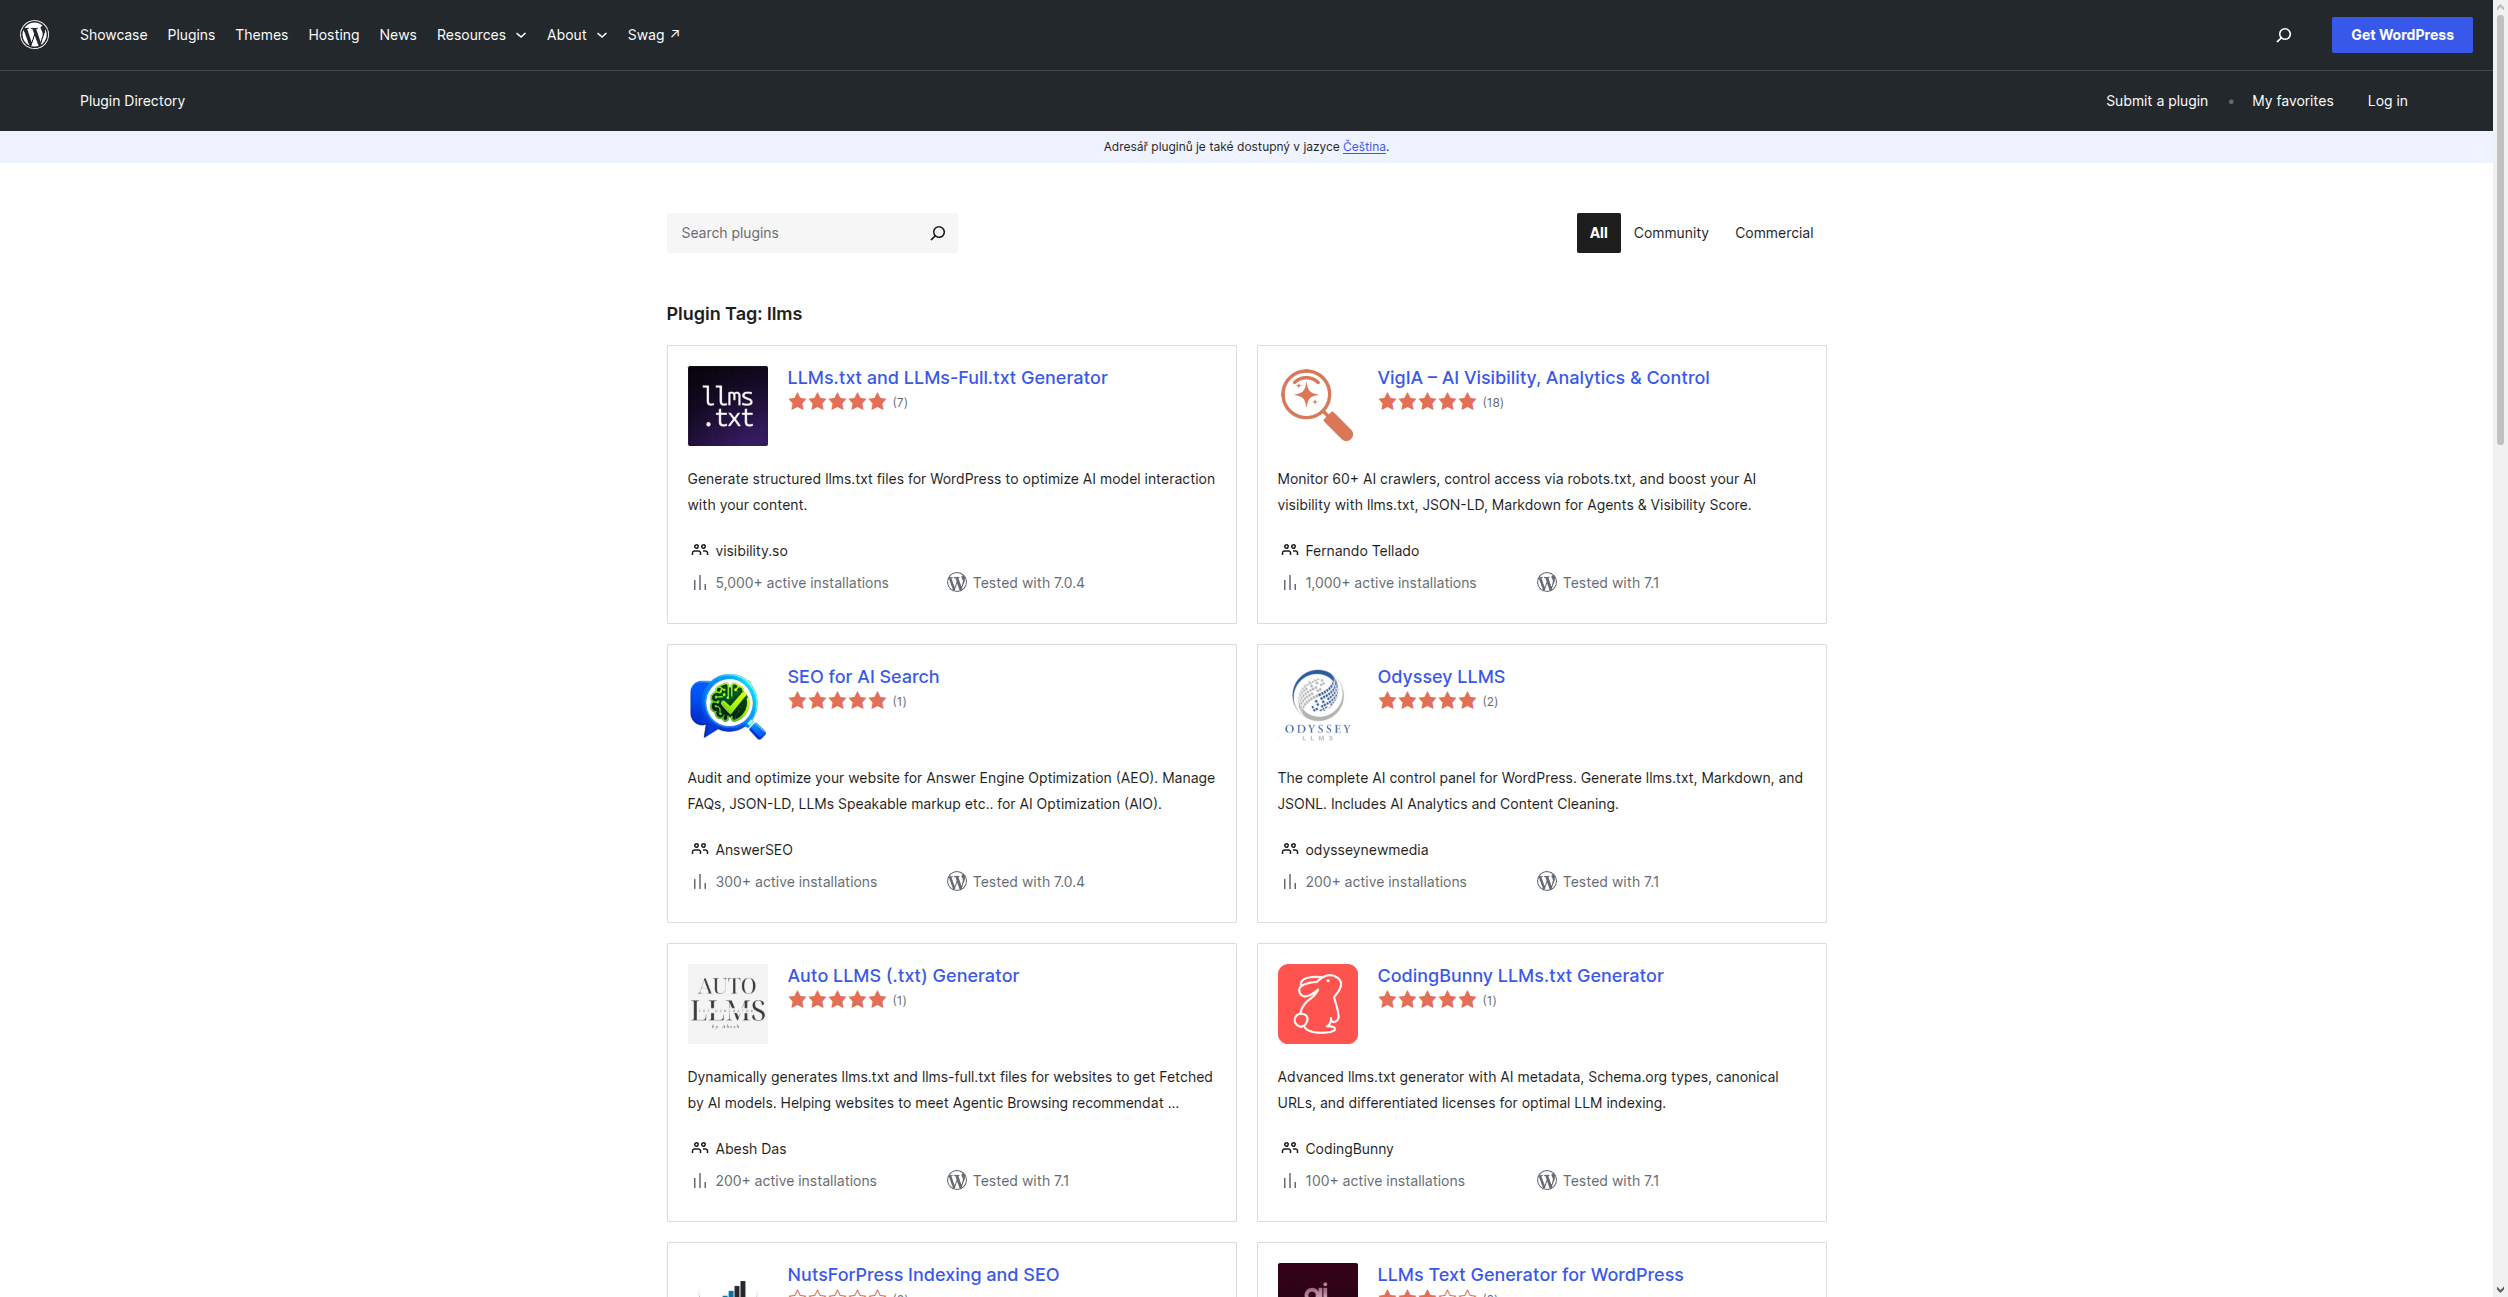Expand the Resources dropdown menu

coord(481,35)
